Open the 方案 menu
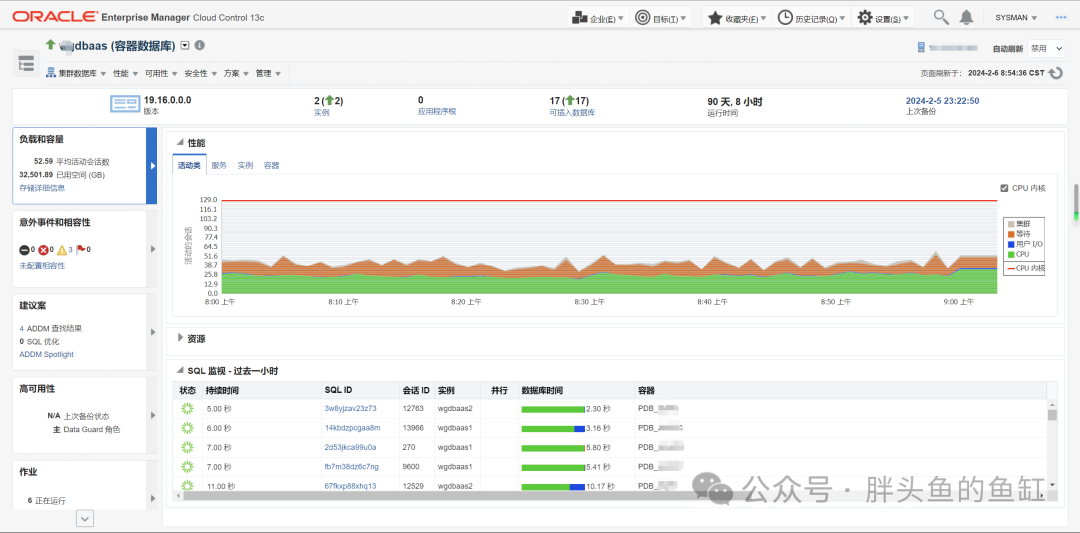 click(x=235, y=73)
